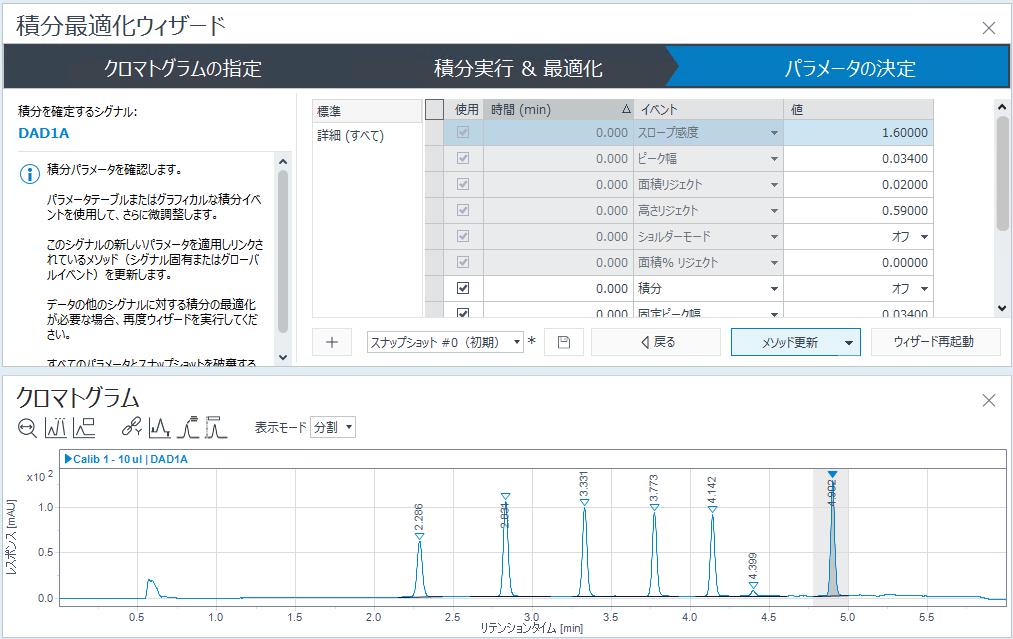This screenshot has height=639, width=1013.
Task: Close the integration optimization wizard panel
Action: coord(988,28)
